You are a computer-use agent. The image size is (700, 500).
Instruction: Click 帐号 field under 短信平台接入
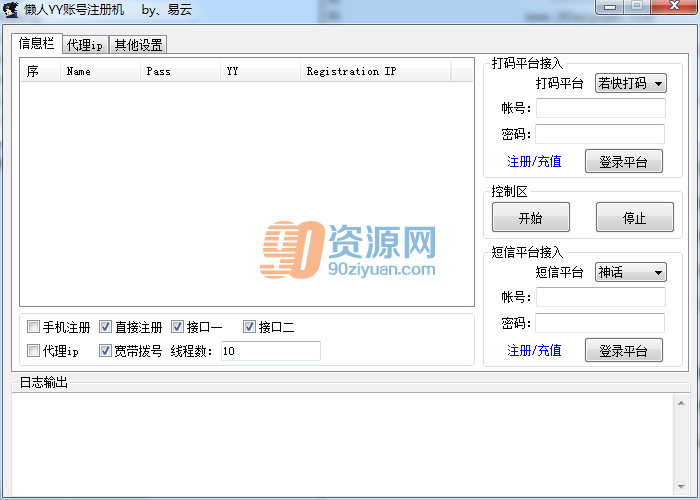point(600,297)
